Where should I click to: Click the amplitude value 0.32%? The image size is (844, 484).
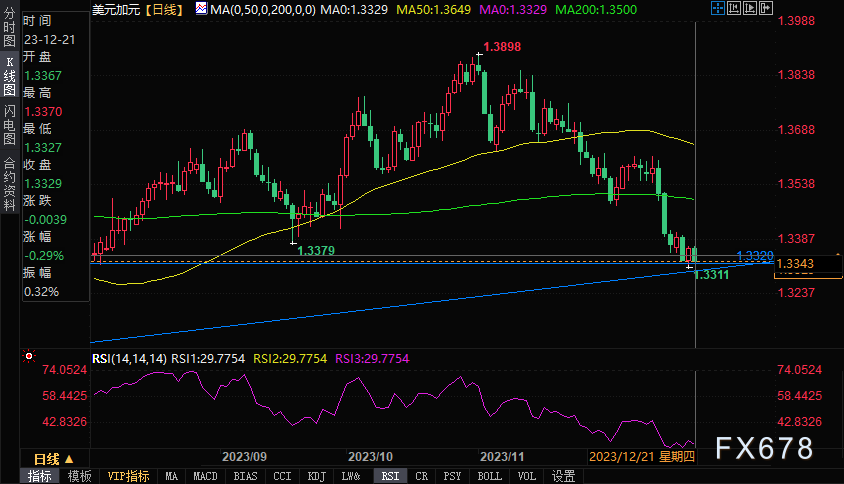41,292
